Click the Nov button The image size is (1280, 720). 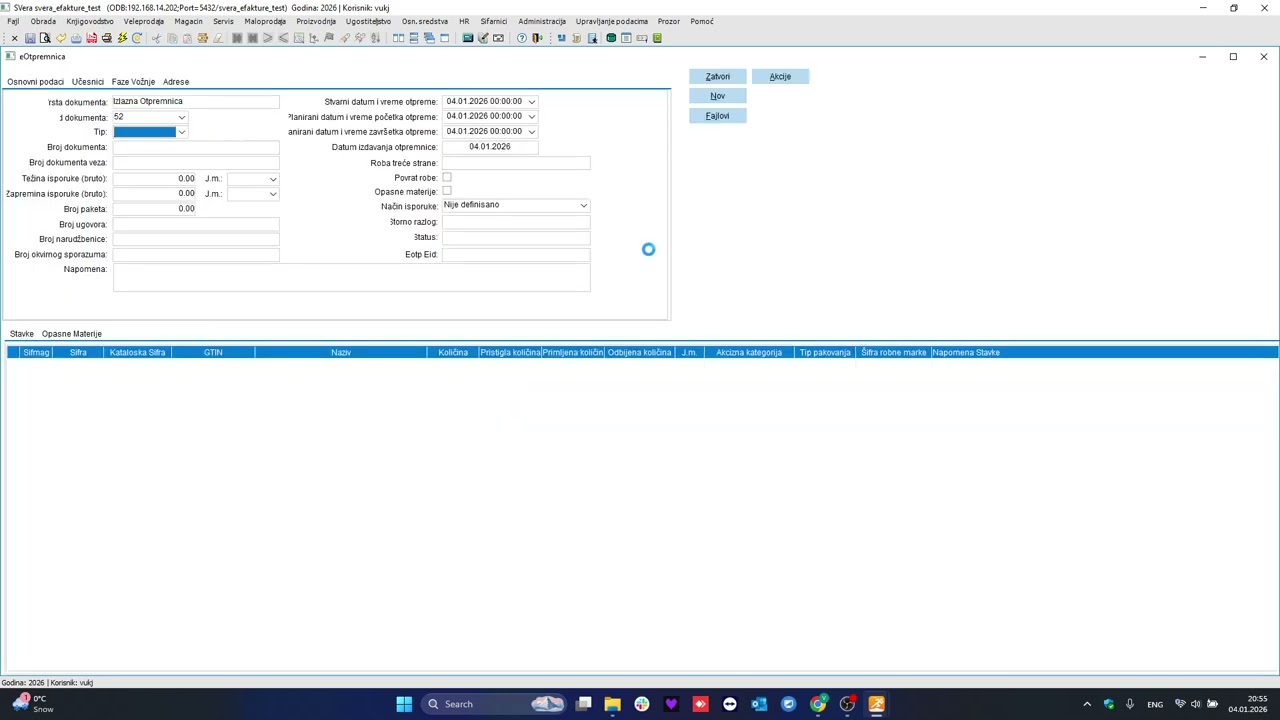pyautogui.click(x=717, y=96)
